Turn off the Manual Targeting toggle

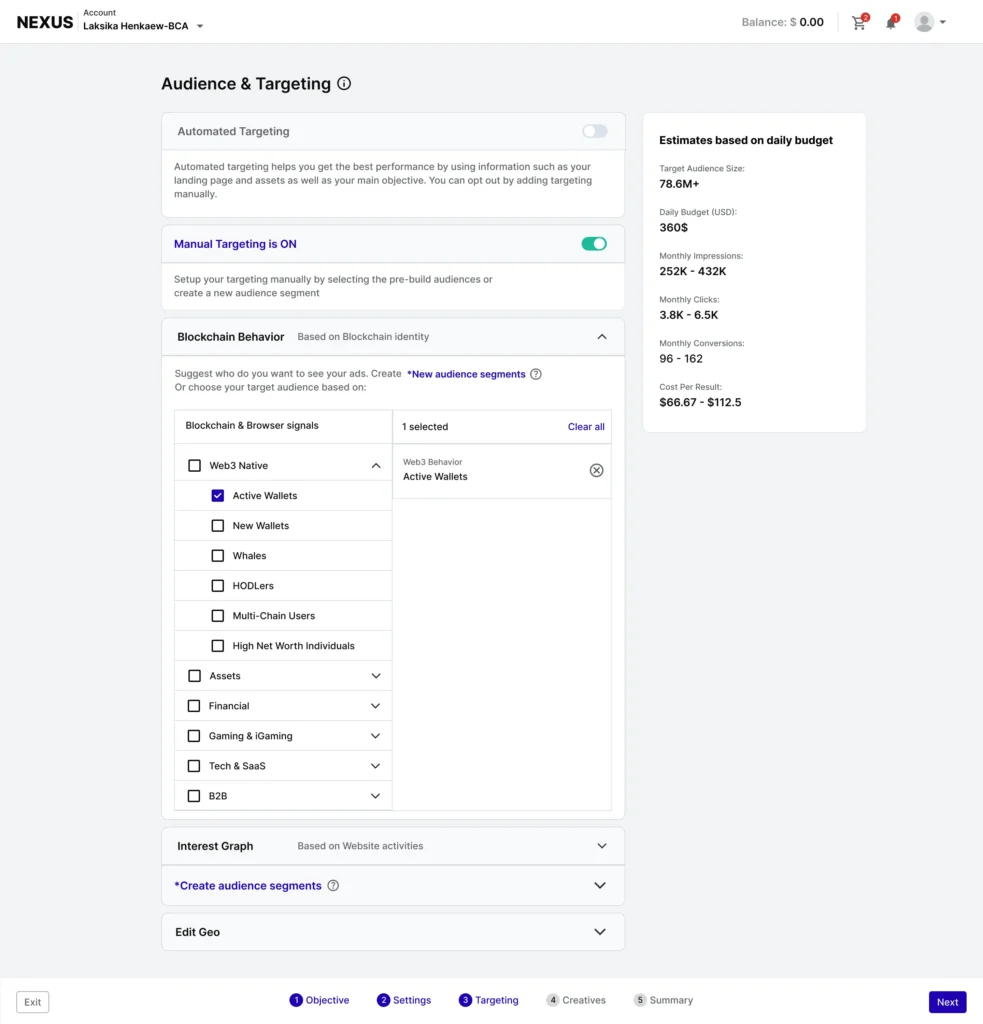(x=594, y=244)
